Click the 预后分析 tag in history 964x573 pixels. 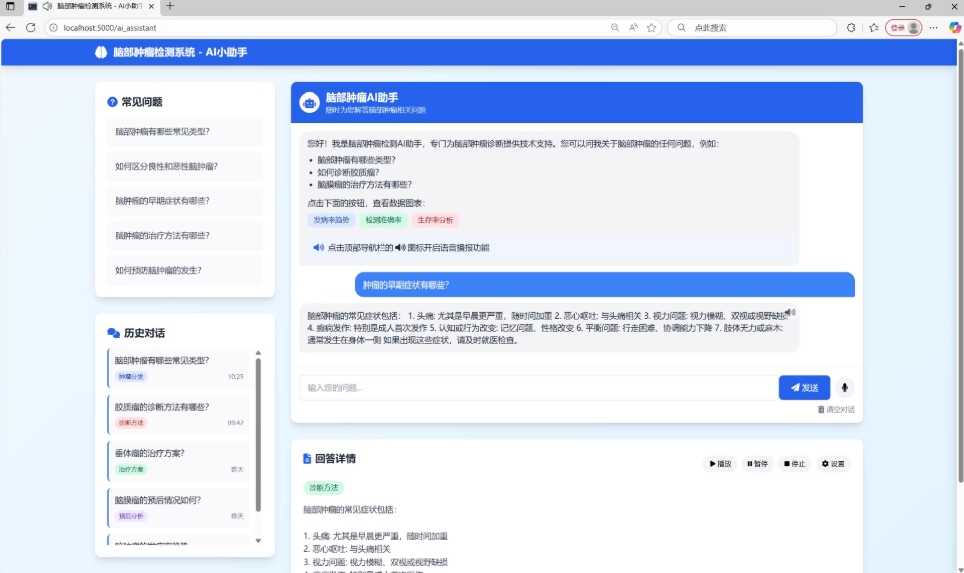coord(131,516)
